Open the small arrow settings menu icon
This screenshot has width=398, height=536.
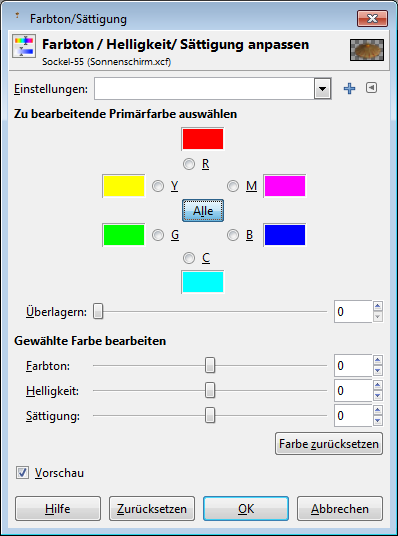coord(371,88)
